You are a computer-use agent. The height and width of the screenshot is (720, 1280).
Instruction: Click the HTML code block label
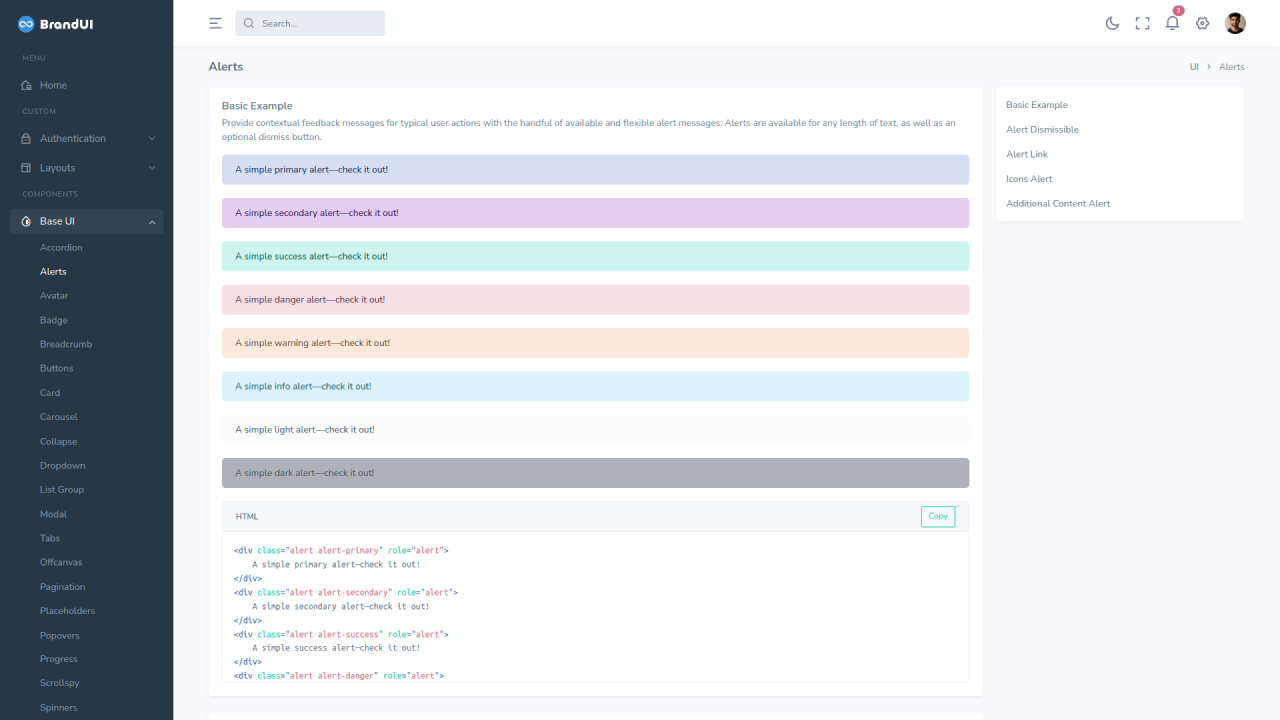(x=247, y=517)
